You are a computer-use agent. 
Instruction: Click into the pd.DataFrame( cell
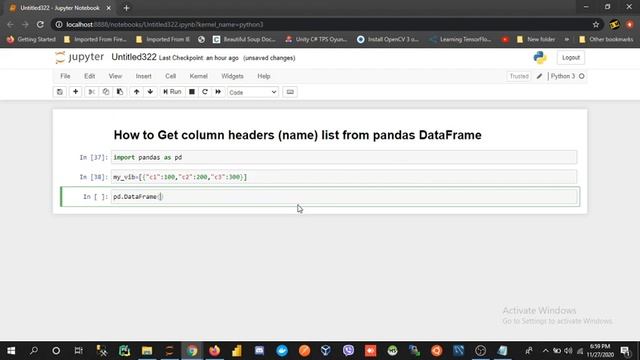pyautogui.click(x=344, y=196)
